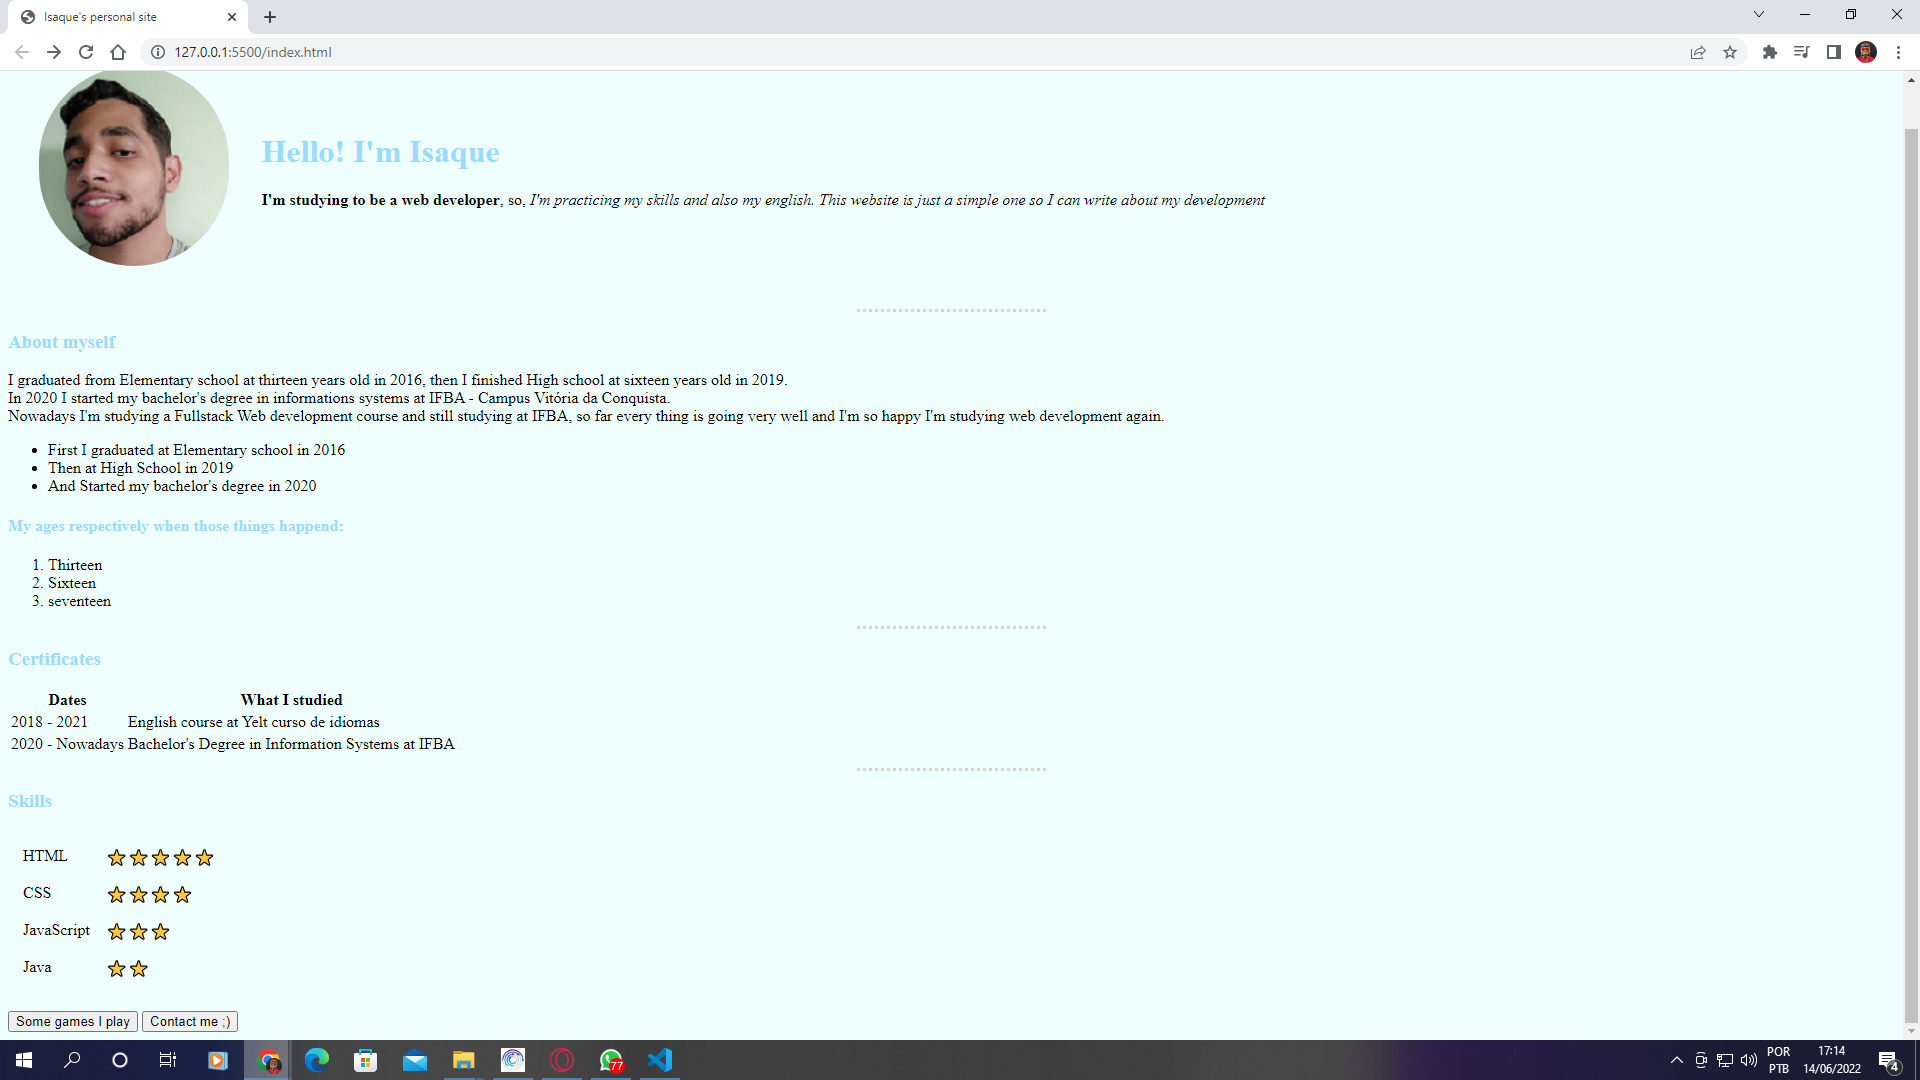The image size is (1920, 1080).
Task: Click the view site information icon
Action: click(157, 52)
